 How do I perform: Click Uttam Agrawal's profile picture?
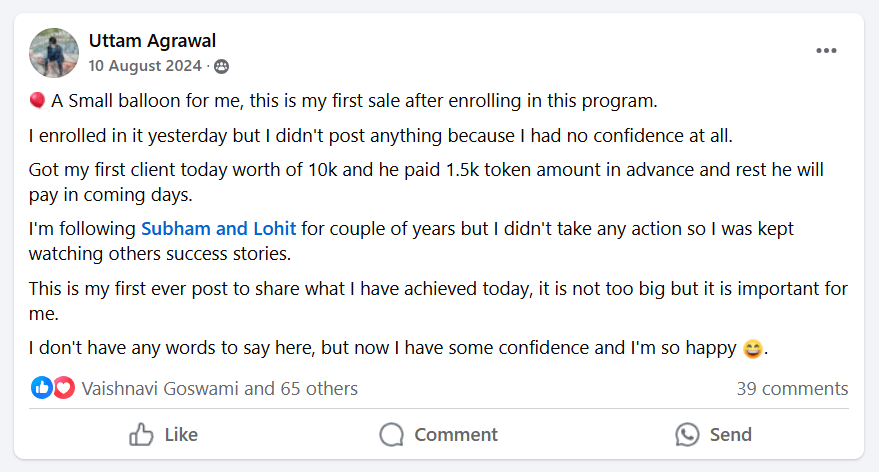[x=54, y=53]
